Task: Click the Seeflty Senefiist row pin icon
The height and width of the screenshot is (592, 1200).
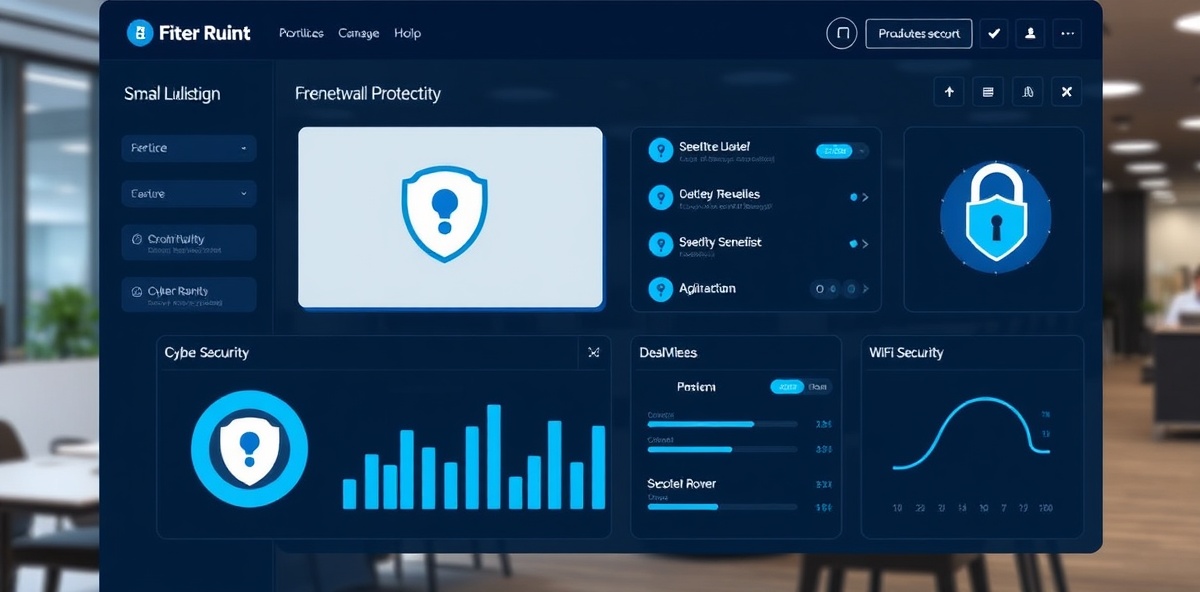Action: click(660, 243)
